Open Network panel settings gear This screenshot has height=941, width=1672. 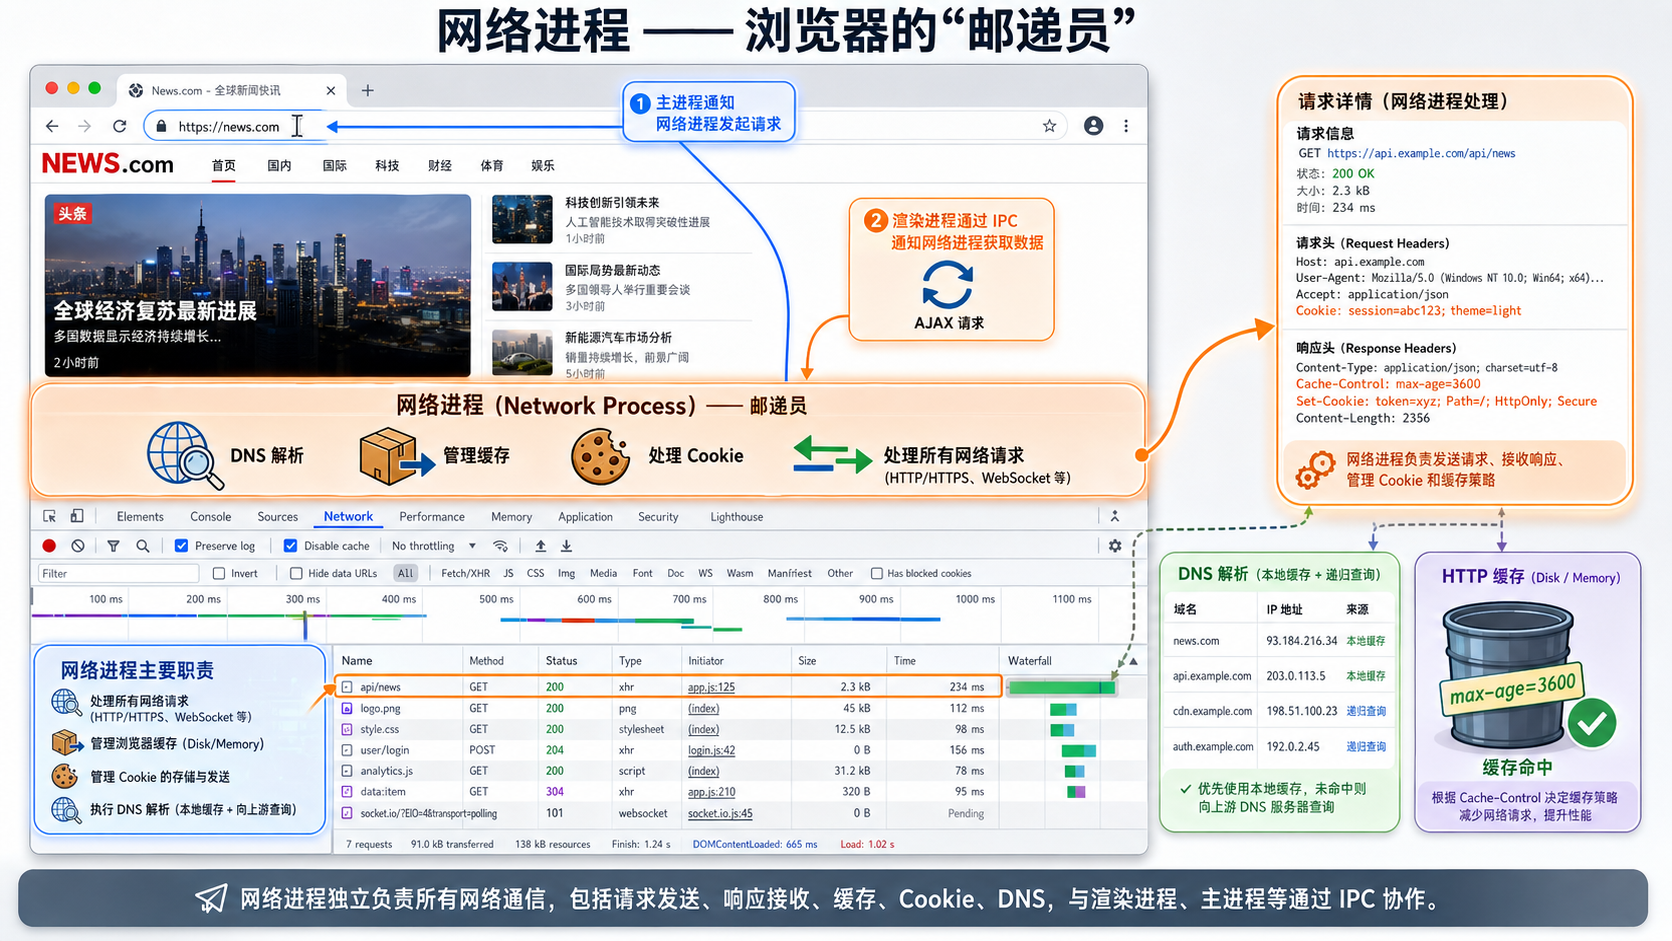pos(1115,546)
